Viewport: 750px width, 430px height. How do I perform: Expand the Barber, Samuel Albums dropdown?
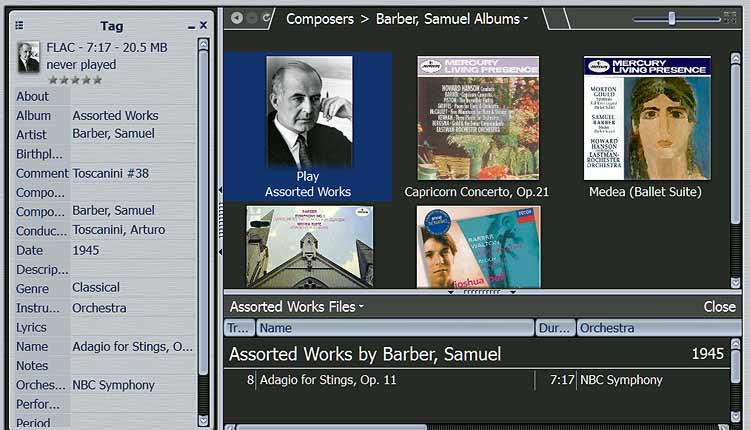pos(525,19)
